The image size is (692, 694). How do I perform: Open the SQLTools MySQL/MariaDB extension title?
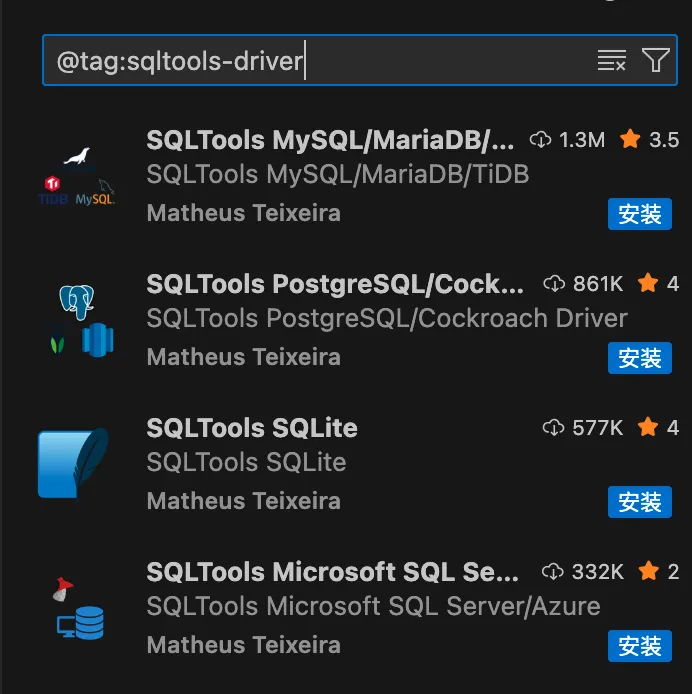tap(330, 140)
